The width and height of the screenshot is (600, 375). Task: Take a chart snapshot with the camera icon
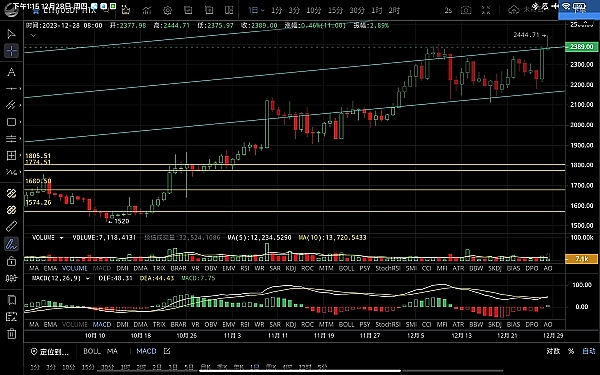point(466,10)
